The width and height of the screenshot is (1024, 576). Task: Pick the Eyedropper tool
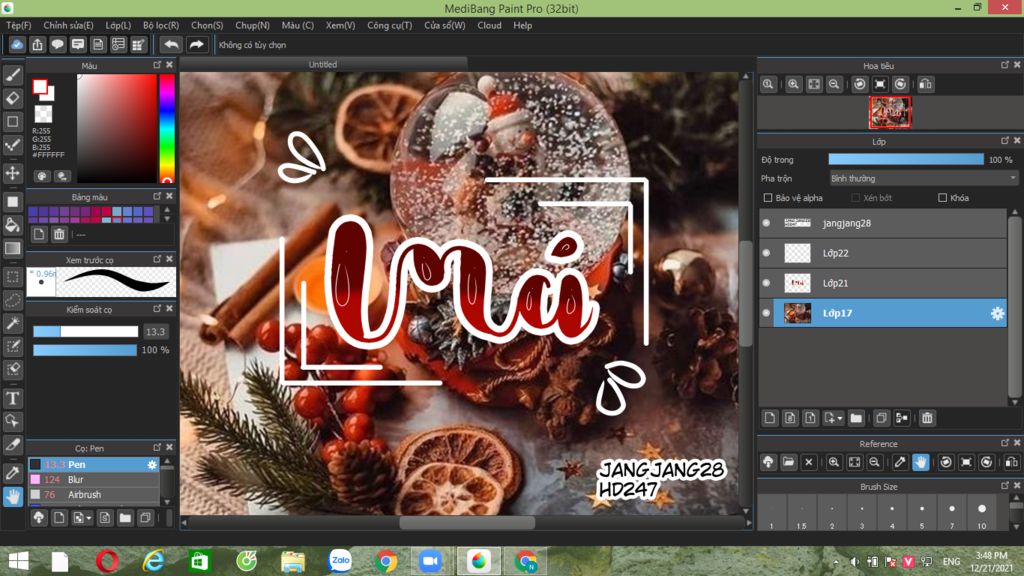pyautogui.click(x=12, y=473)
